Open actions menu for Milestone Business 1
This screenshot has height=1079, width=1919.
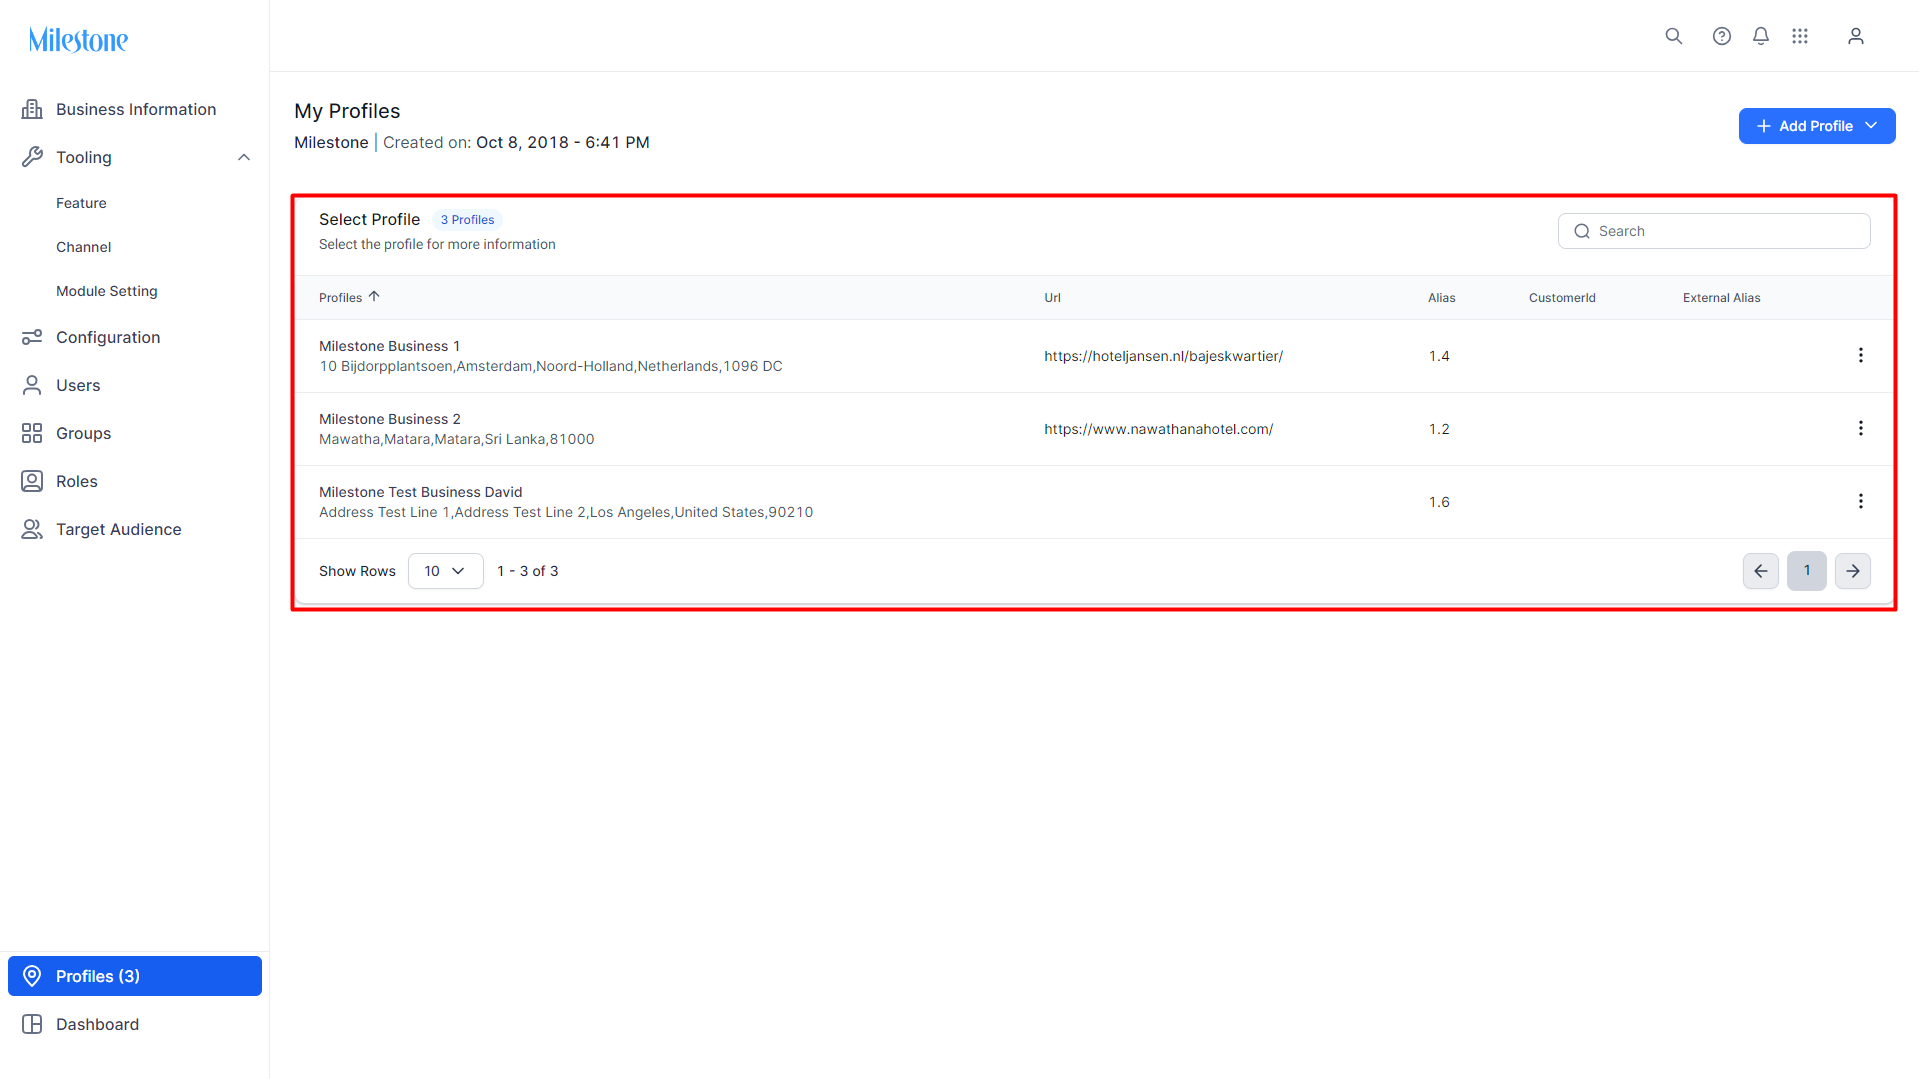(x=1861, y=355)
